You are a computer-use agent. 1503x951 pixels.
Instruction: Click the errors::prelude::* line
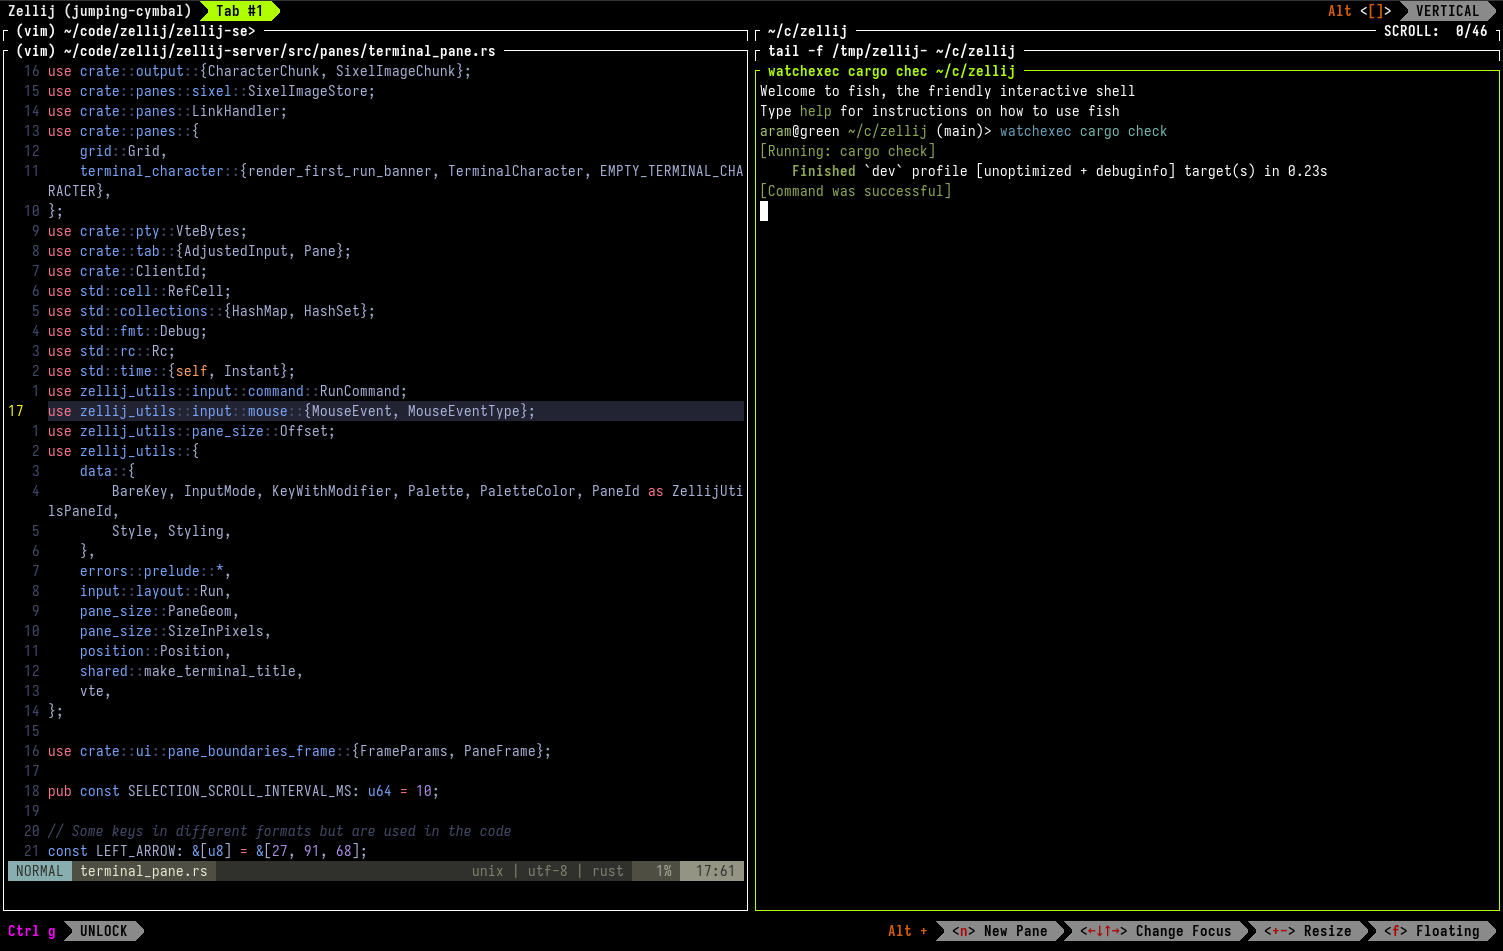click(x=156, y=571)
